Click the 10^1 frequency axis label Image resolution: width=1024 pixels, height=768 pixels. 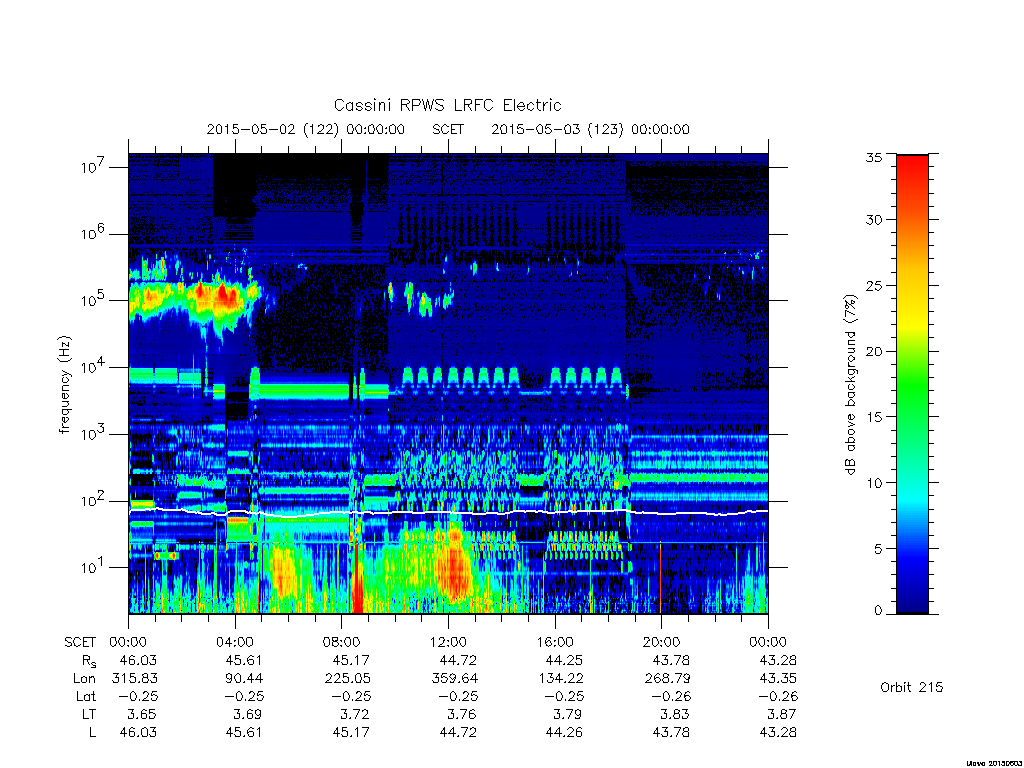tap(94, 567)
